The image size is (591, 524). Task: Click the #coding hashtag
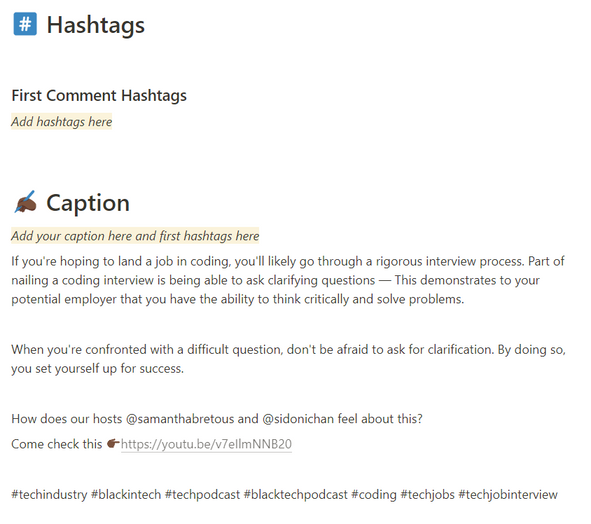pyautogui.click(x=374, y=494)
